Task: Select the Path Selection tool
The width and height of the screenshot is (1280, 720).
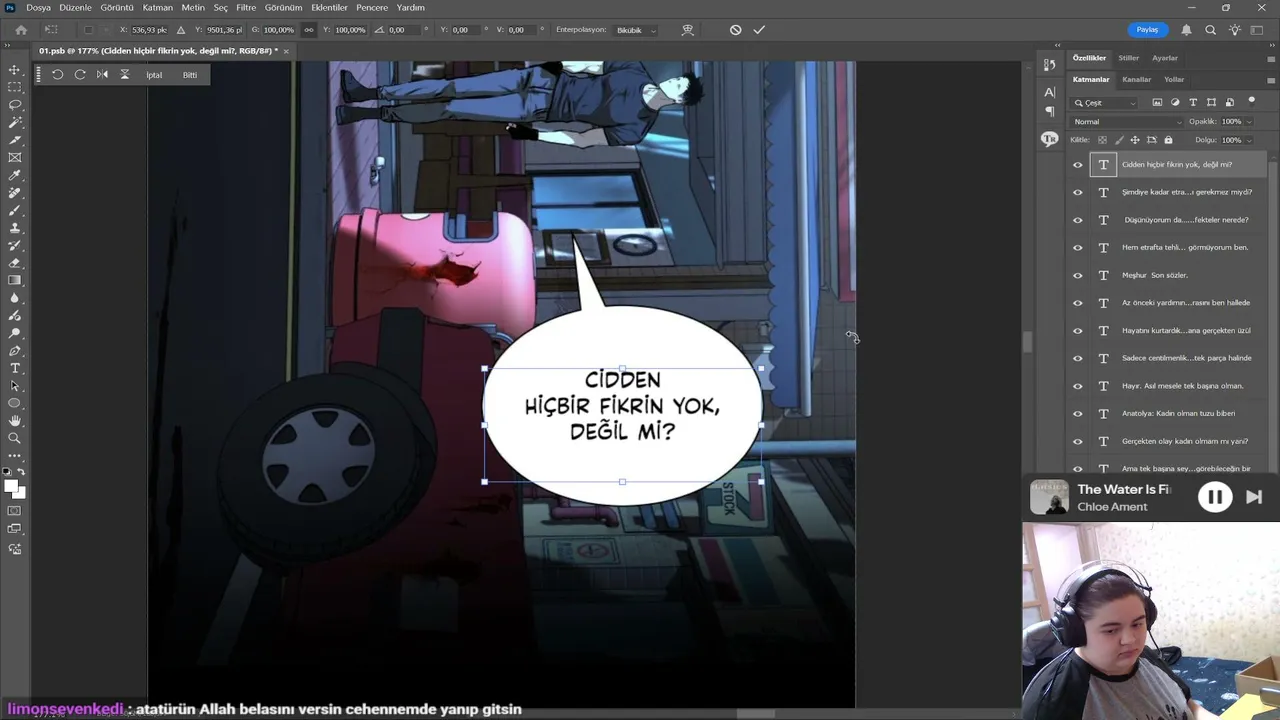Action: (x=15, y=386)
